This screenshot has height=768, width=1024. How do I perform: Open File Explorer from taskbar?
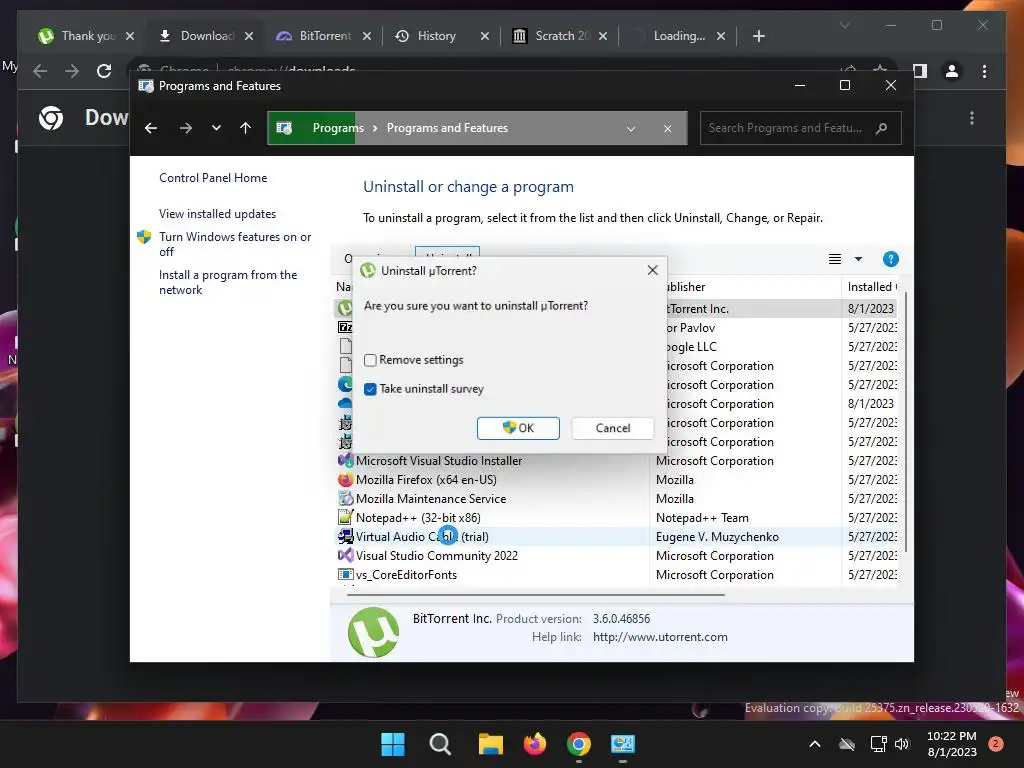tap(490, 744)
